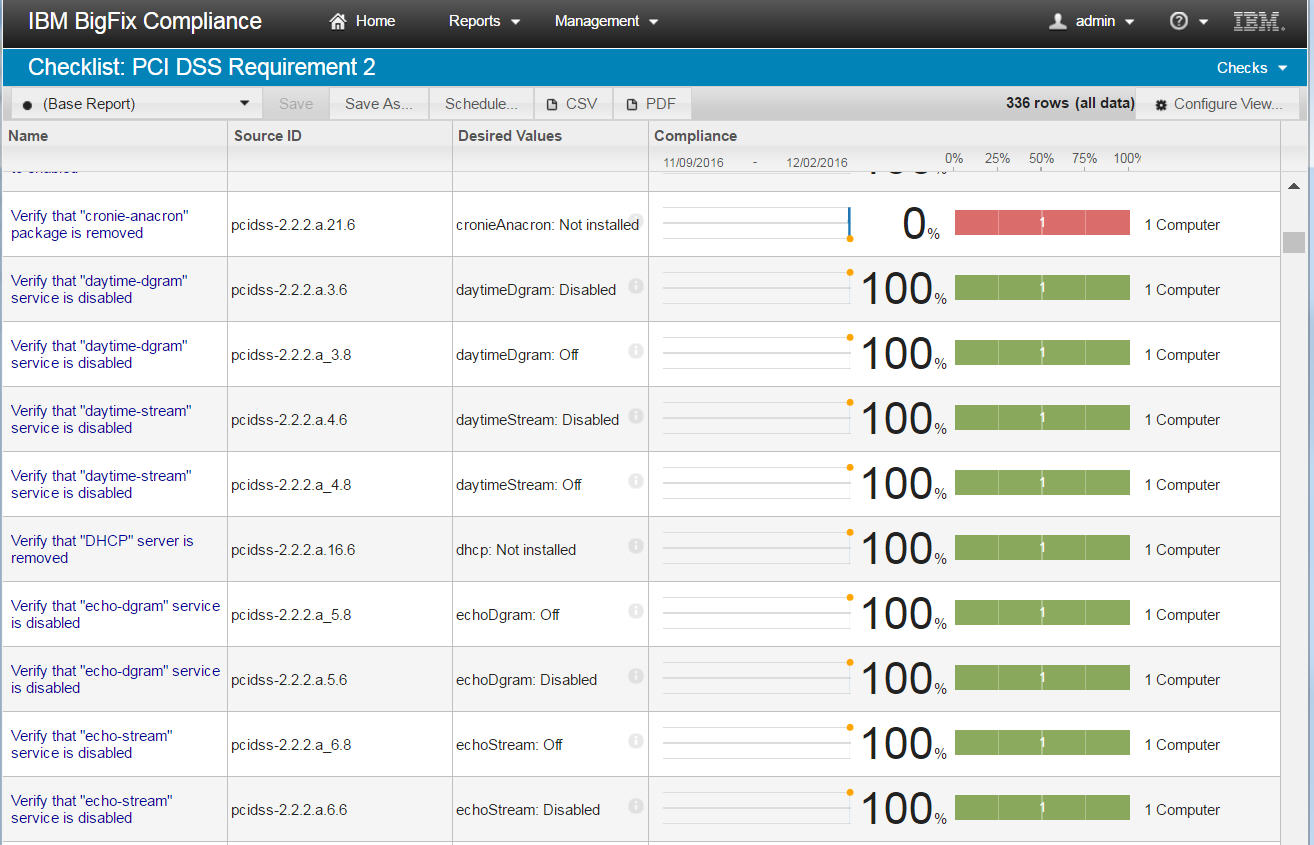
Task: Click the Save button
Action: pyautogui.click(x=296, y=104)
